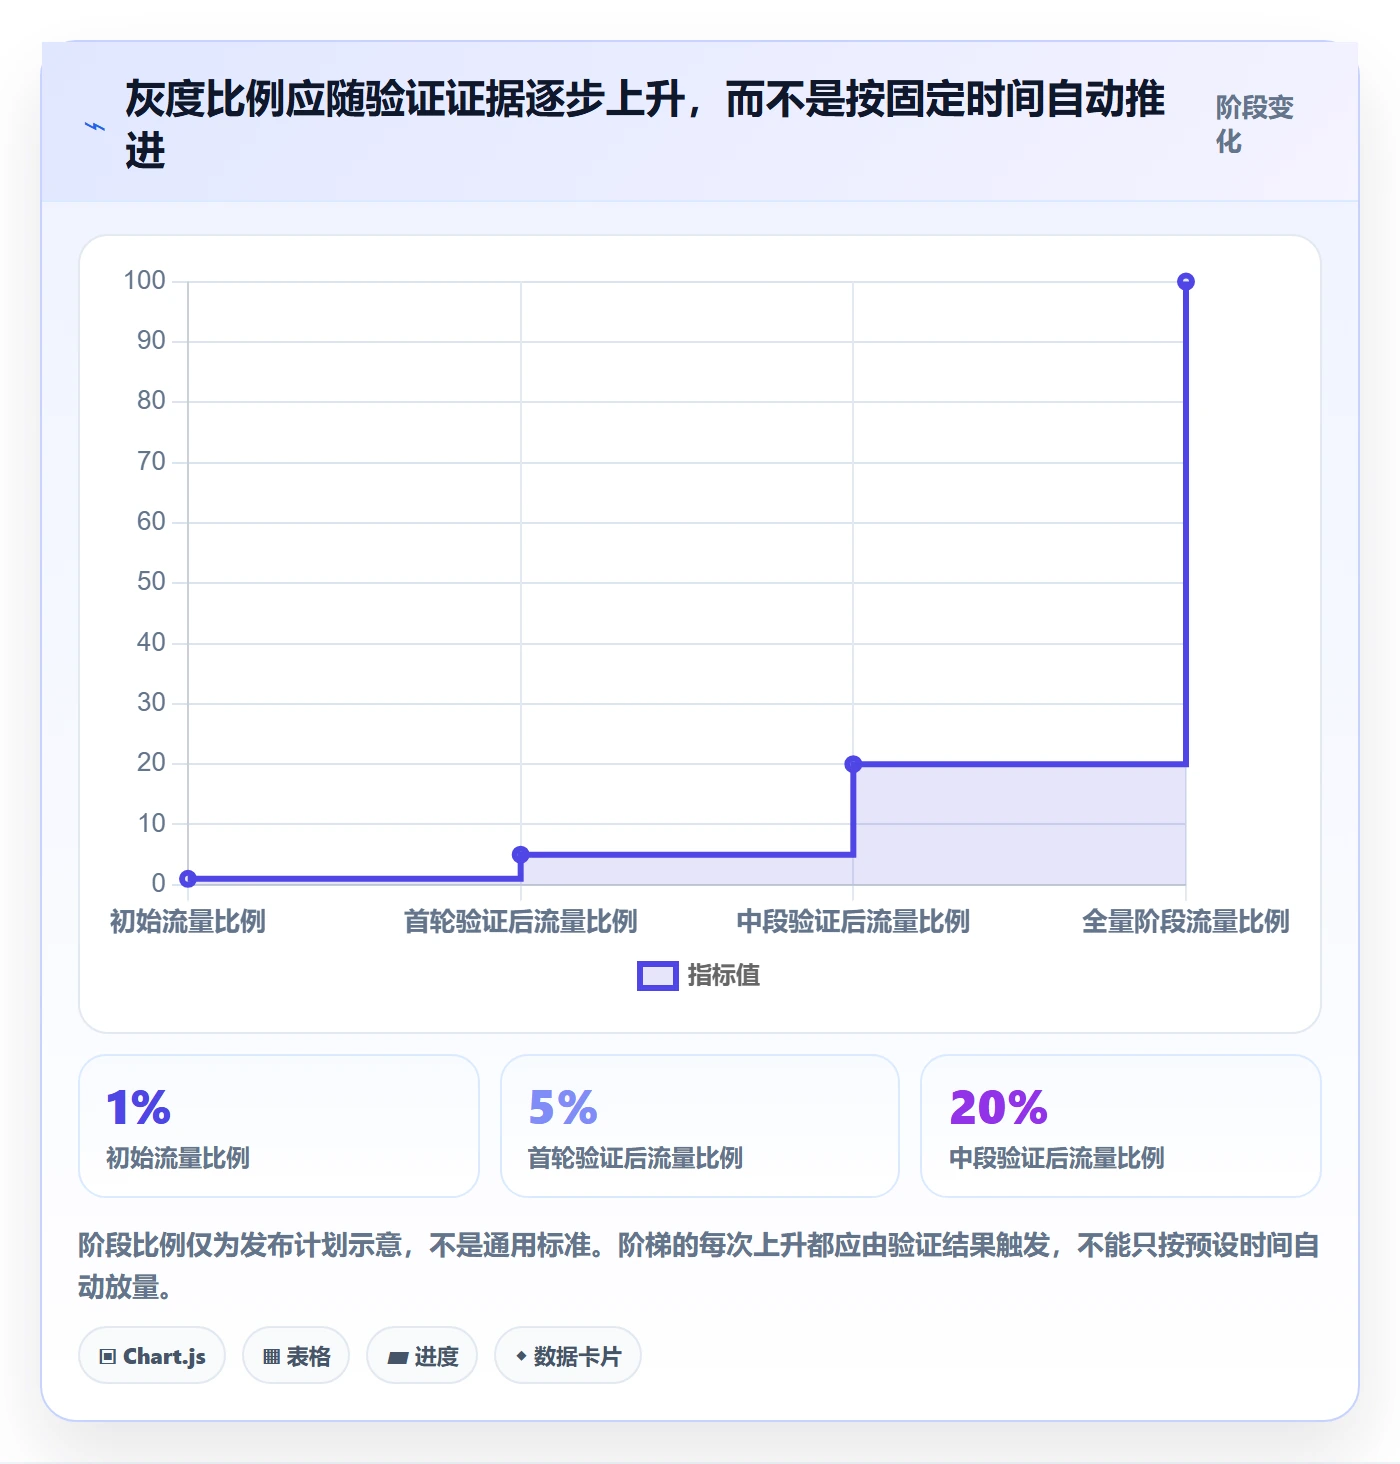
Task: Click the data point at 中段验证后流量比例
Action: [x=853, y=764]
